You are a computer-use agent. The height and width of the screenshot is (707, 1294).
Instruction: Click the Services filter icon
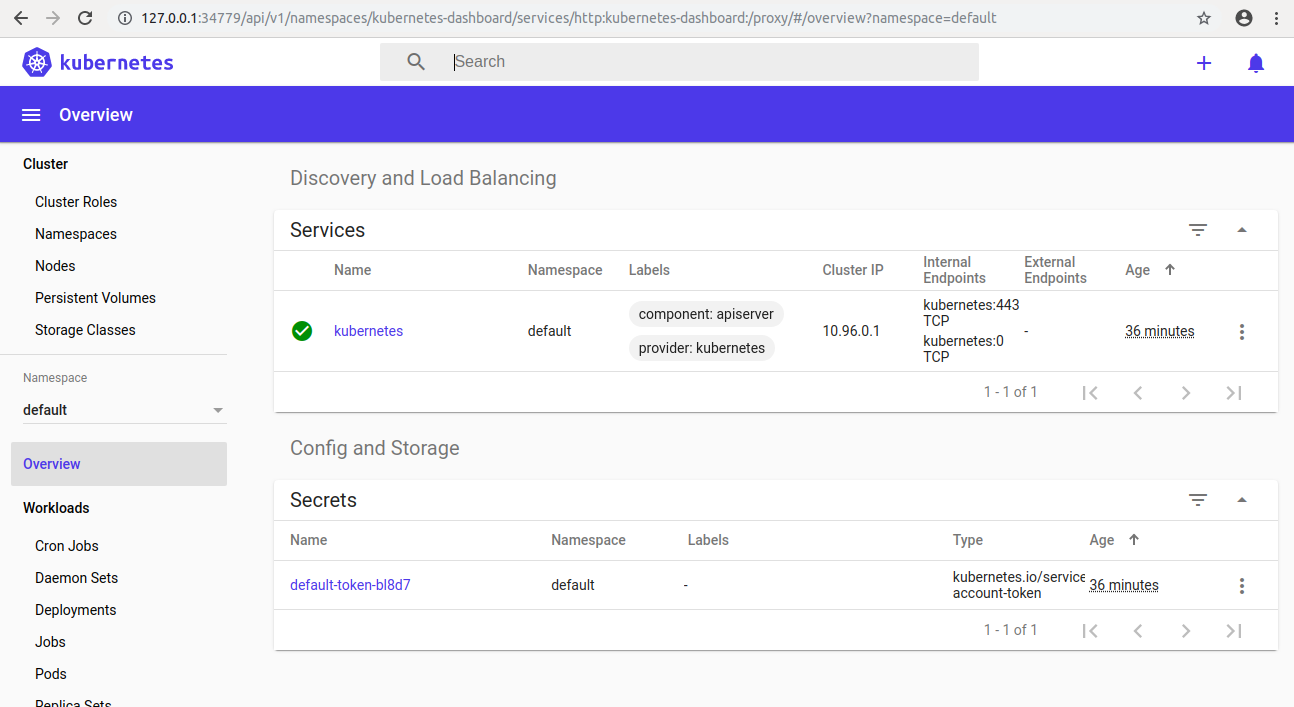coord(1198,230)
